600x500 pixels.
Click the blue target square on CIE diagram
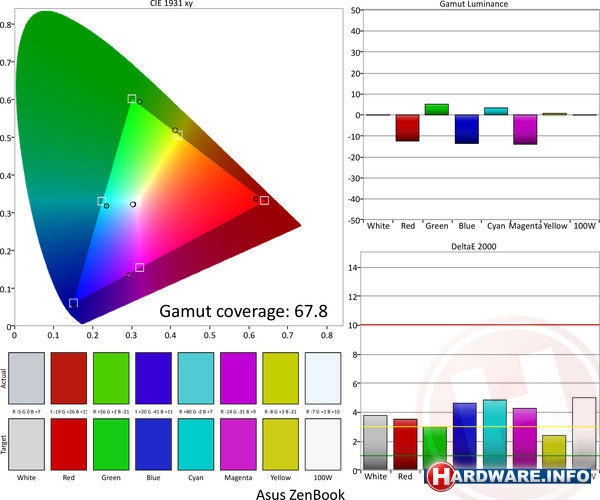click(73, 303)
